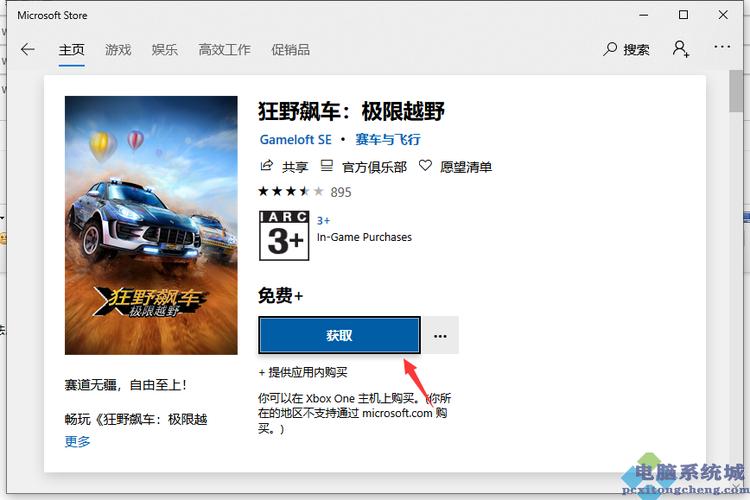This screenshot has height=500, width=750.
Task: Click the 共享 share icon
Action: click(x=266, y=166)
